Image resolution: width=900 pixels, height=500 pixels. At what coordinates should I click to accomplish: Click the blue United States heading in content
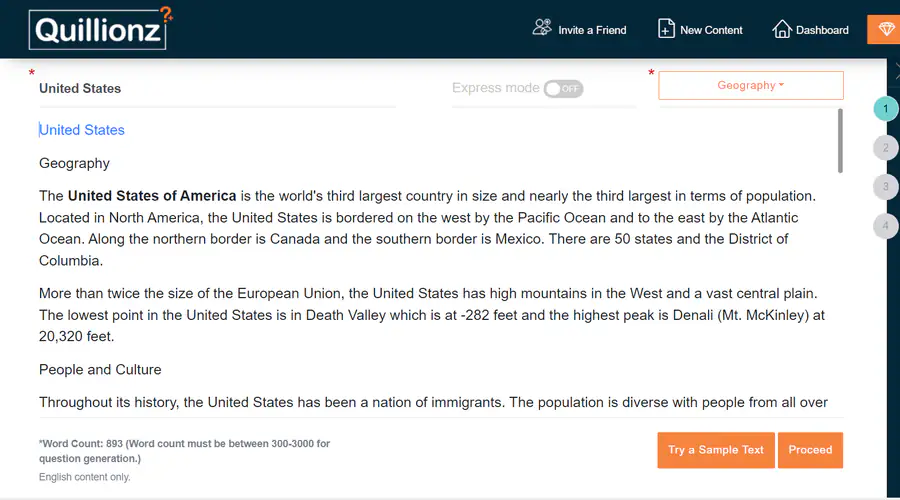click(82, 130)
